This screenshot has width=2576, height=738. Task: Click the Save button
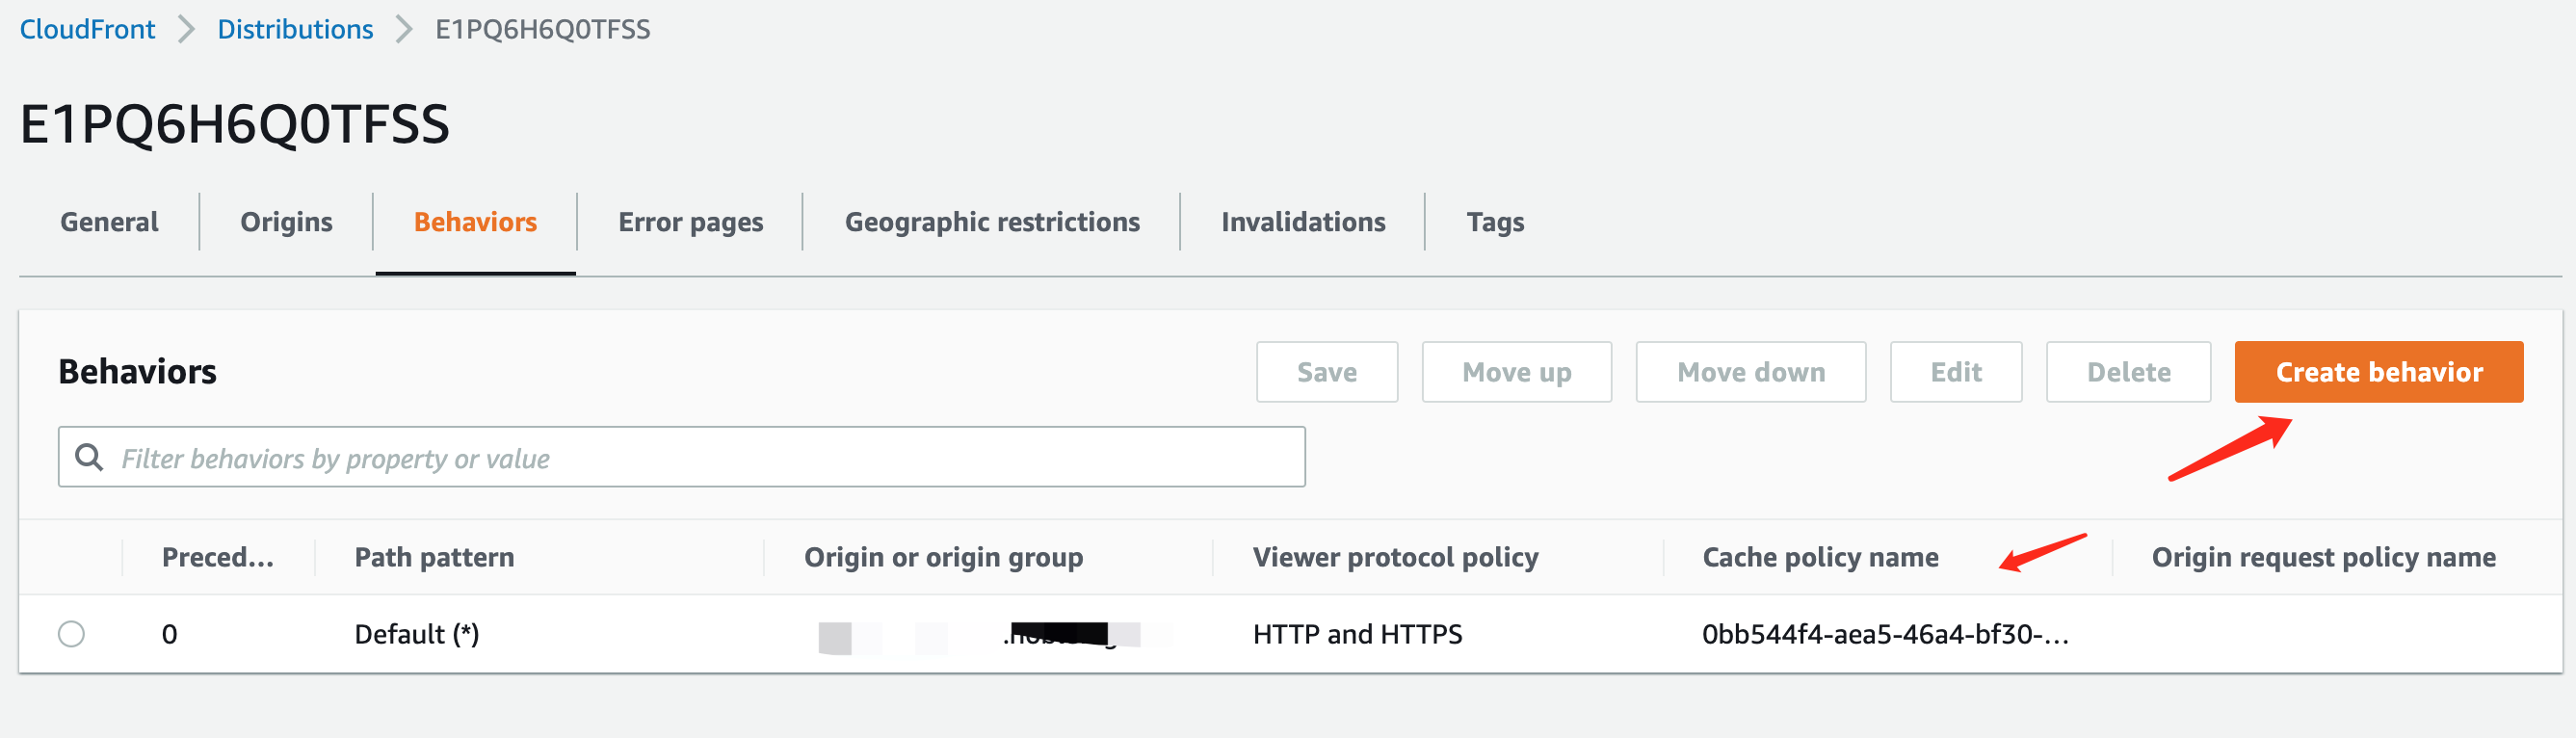[x=1327, y=372]
